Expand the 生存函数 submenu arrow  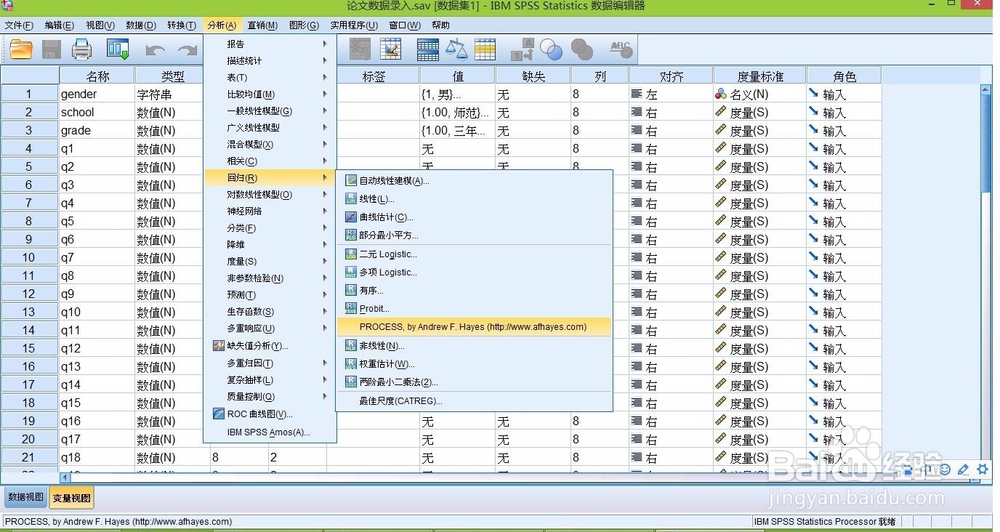[x=325, y=311]
